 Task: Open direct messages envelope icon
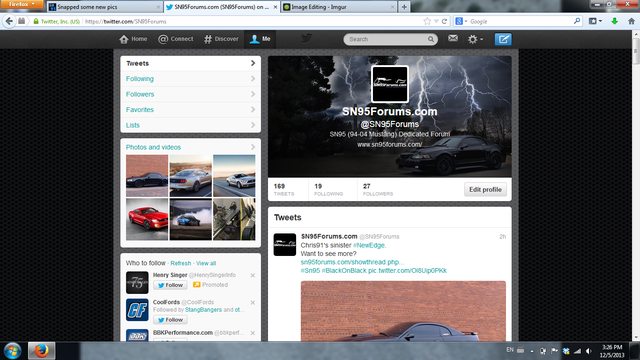click(453, 38)
